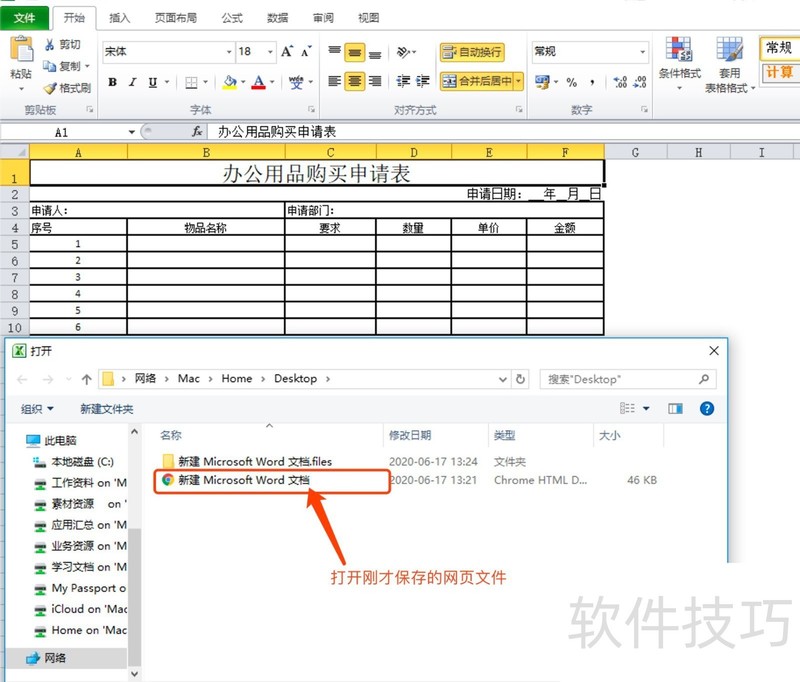Image resolution: width=800 pixels, height=682 pixels.
Task: Click the search "Desktop" field
Action: [628, 379]
